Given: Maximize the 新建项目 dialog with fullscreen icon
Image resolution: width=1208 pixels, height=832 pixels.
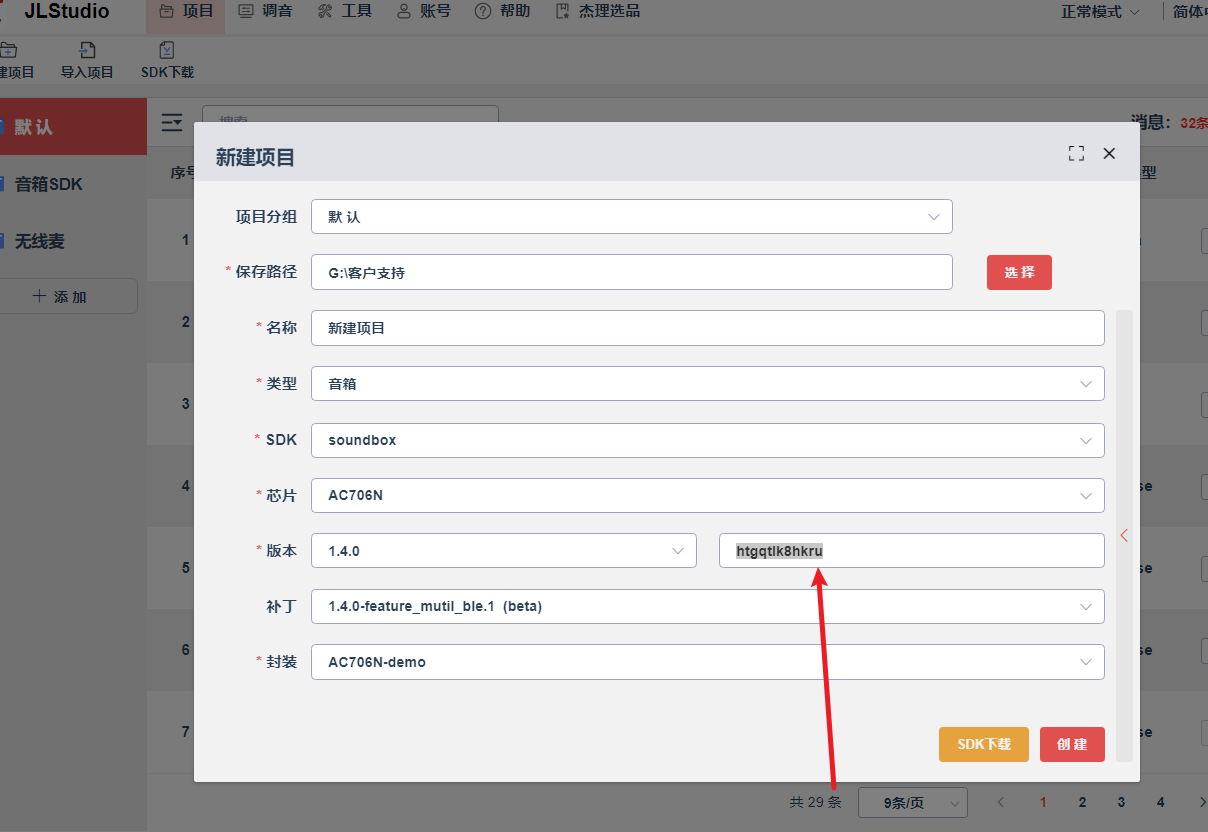Looking at the screenshot, I should click(1076, 153).
